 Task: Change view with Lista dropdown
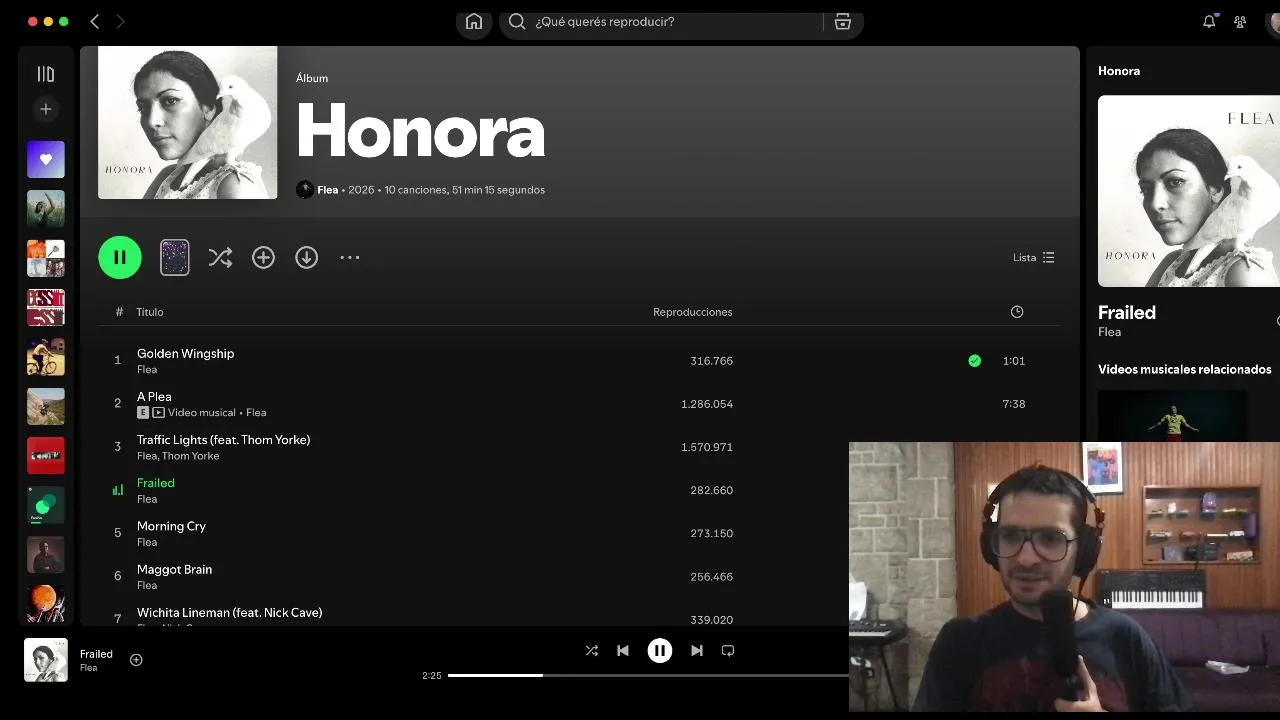point(1034,257)
